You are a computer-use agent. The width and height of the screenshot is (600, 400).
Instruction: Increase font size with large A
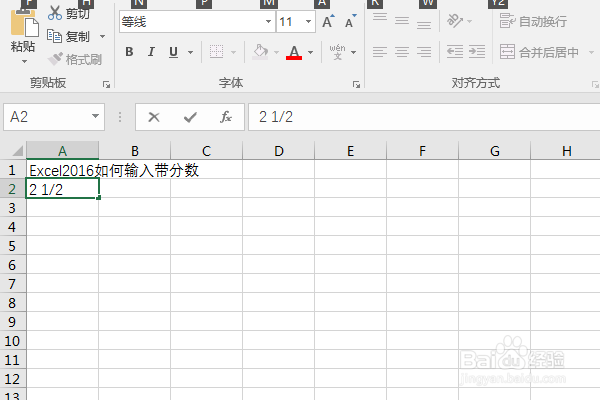328,21
